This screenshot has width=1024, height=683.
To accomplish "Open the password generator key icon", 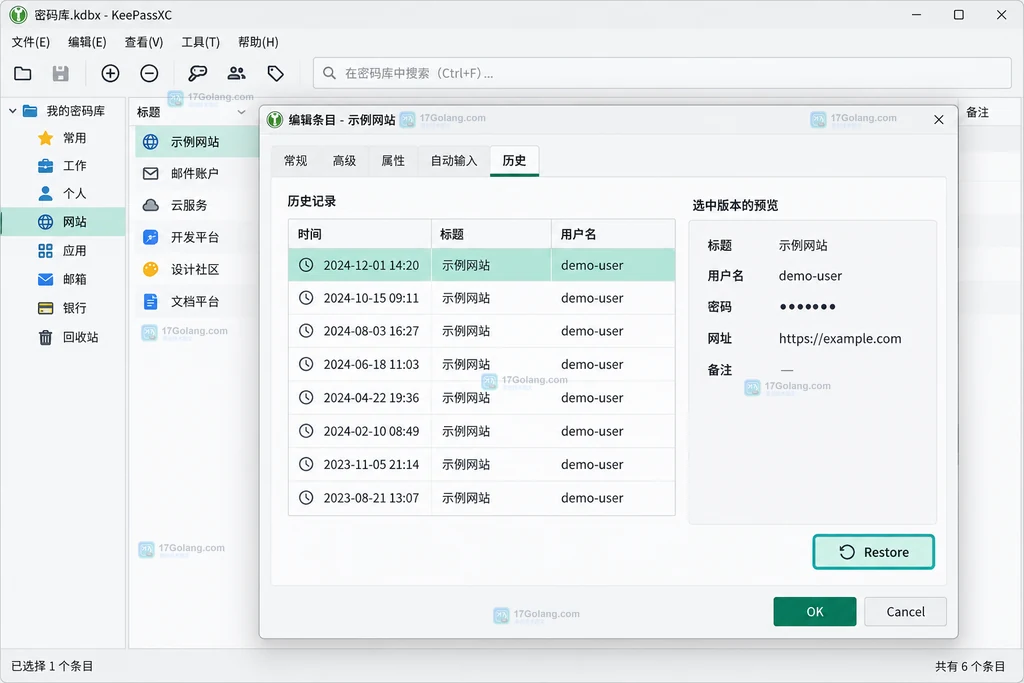I will click(197, 73).
